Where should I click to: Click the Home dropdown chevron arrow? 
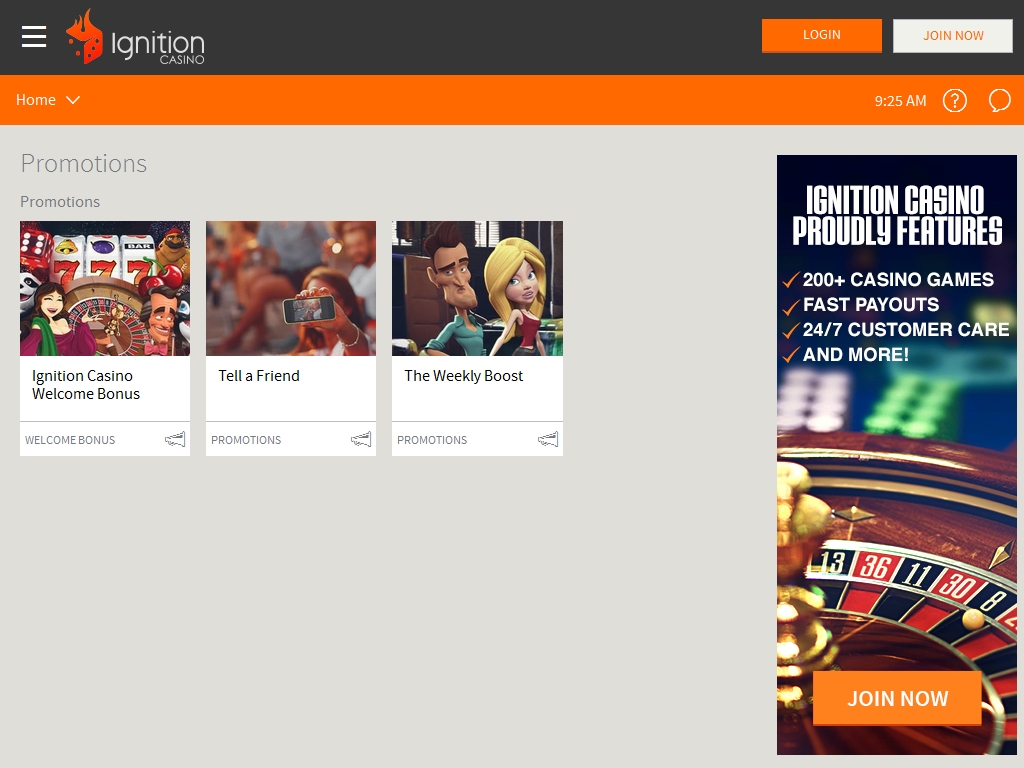(x=73, y=100)
